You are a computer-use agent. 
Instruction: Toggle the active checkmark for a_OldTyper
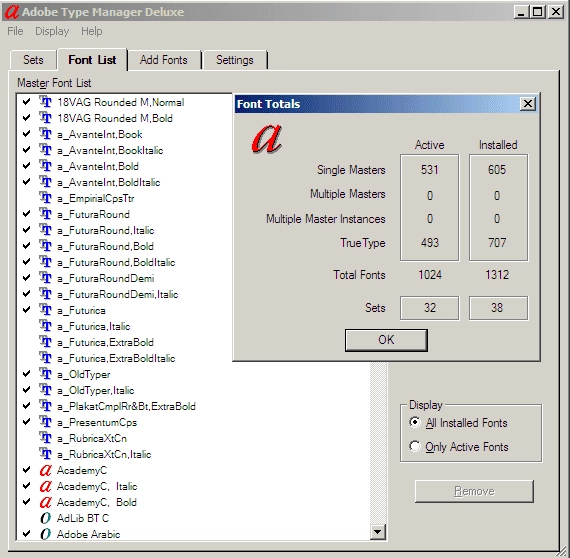pos(27,373)
